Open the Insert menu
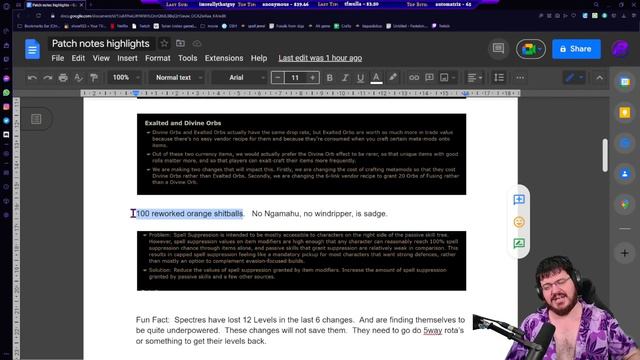Image resolution: width=640 pixels, height=360 pixels. coord(127,58)
